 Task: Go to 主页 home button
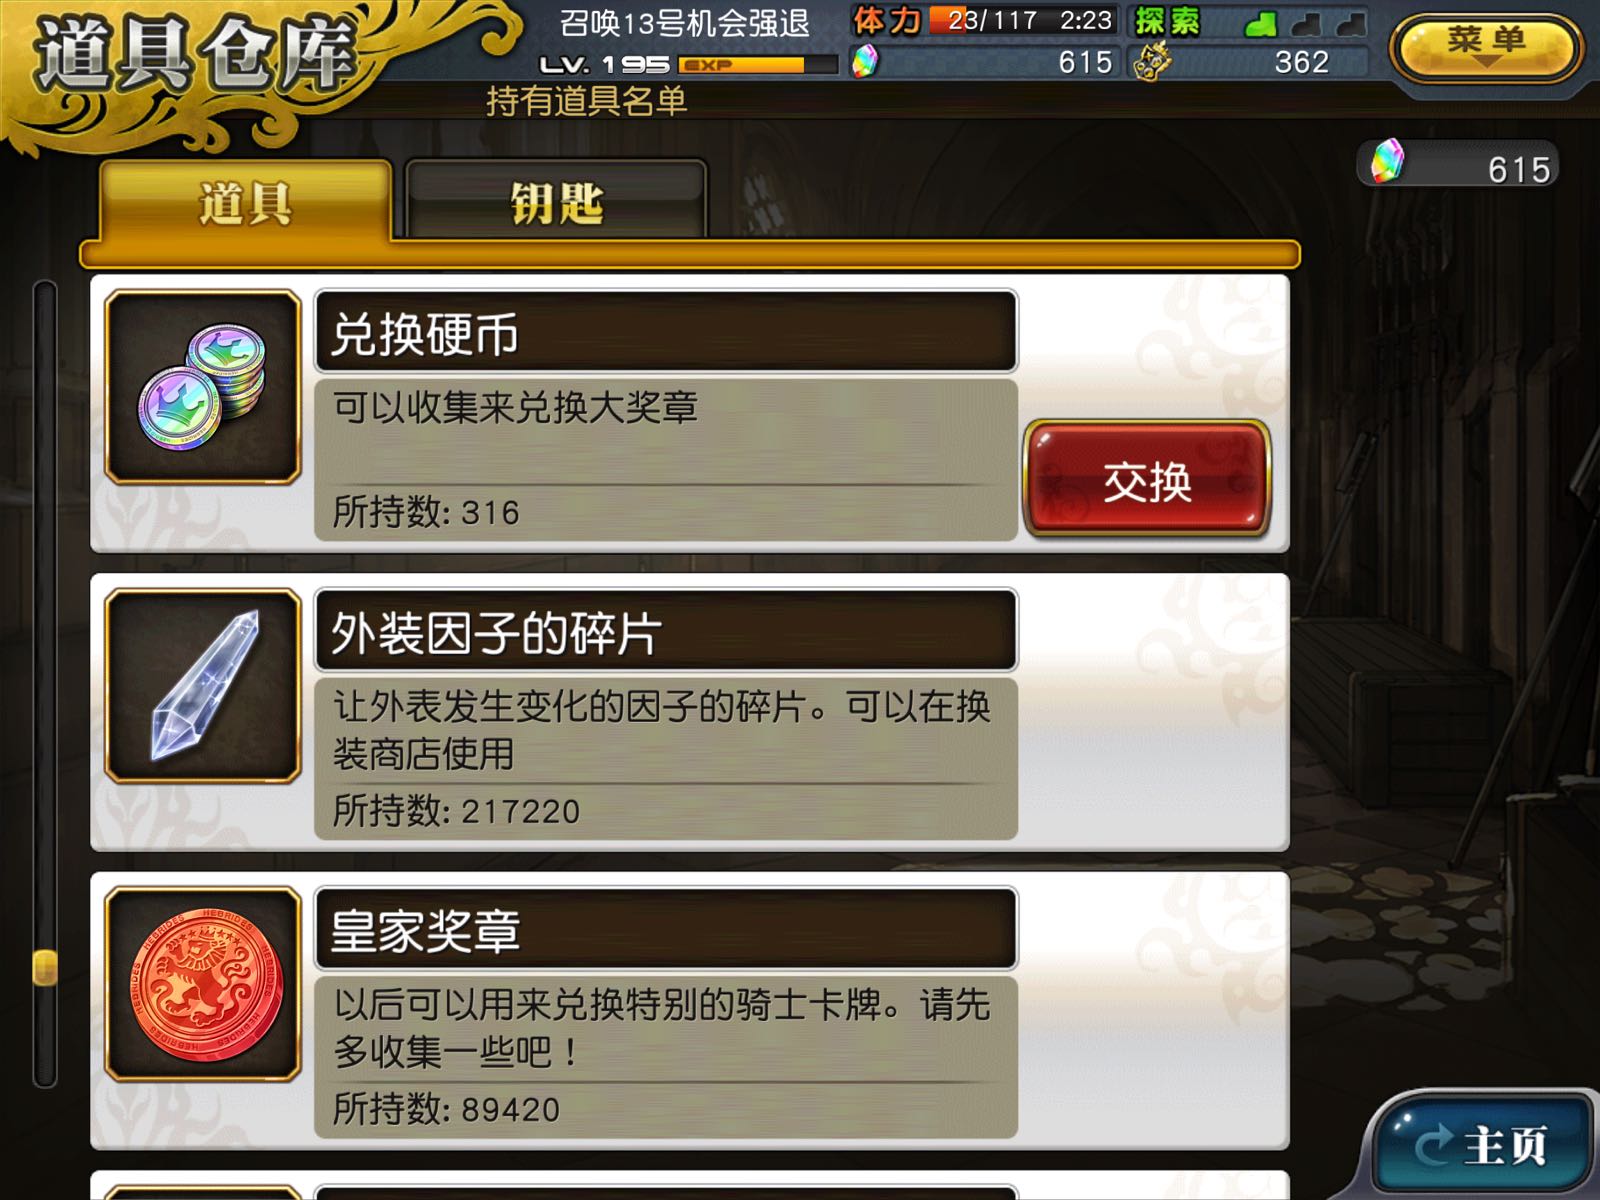tap(1484, 1143)
